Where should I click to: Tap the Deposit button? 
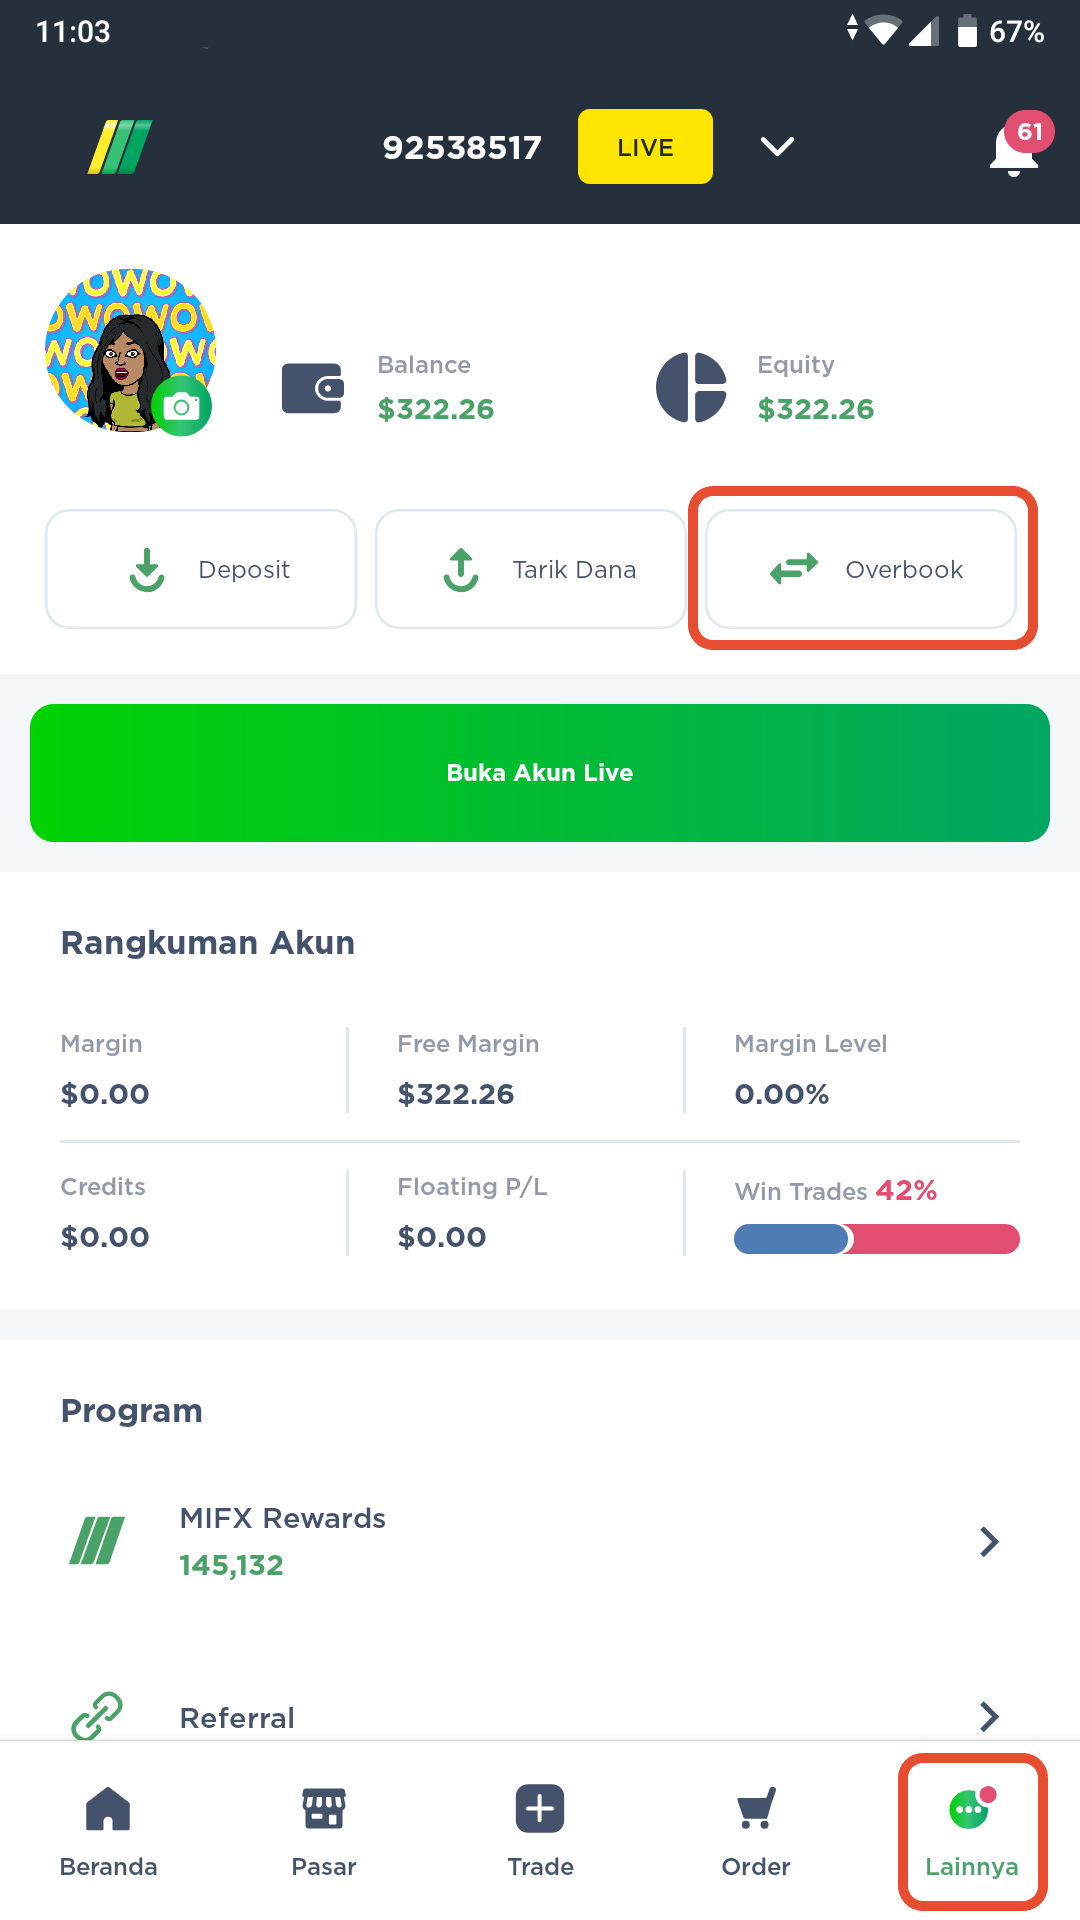(x=201, y=569)
